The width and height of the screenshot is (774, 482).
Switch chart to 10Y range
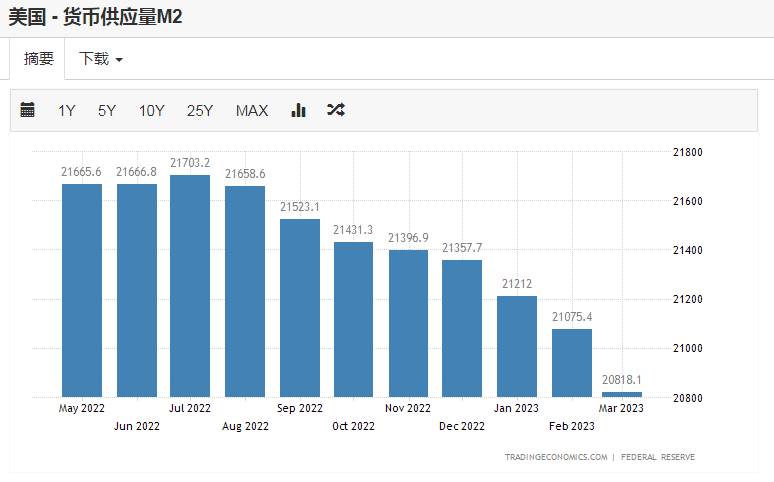click(x=151, y=111)
